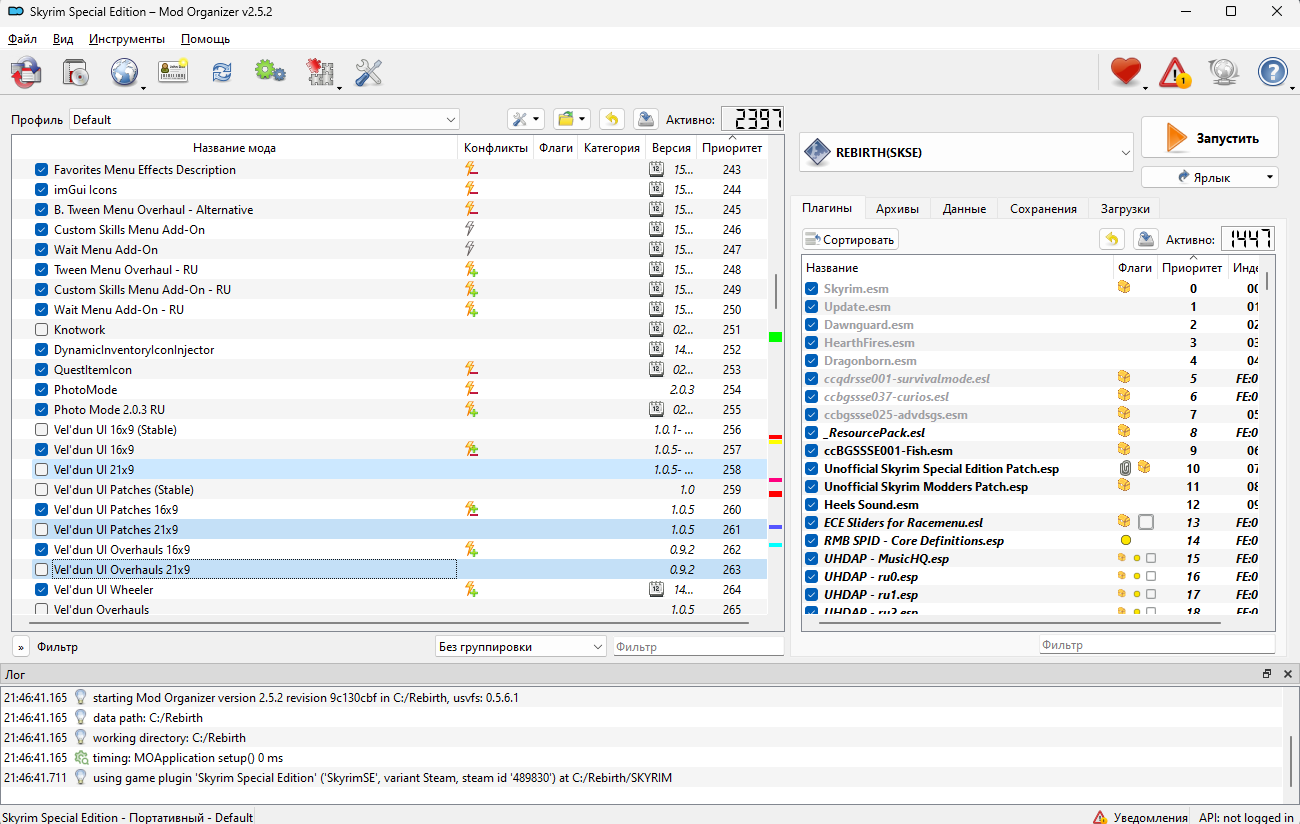Click the Запустить launch button

click(1210, 138)
